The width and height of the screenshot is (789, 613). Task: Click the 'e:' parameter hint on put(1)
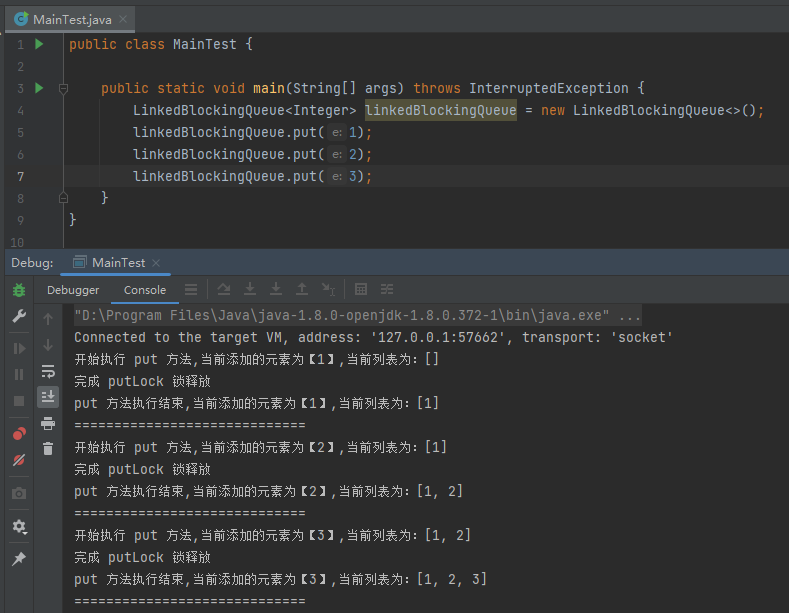pos(337,132)
